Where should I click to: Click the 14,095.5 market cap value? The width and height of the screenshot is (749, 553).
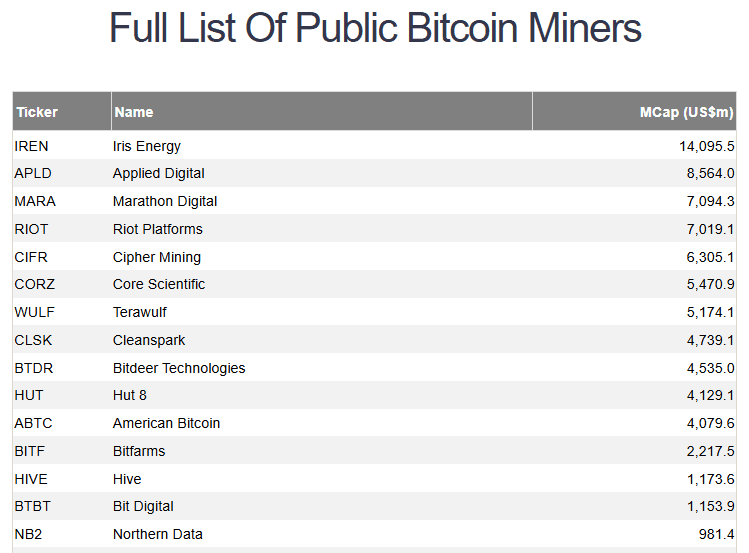point(707,146)
